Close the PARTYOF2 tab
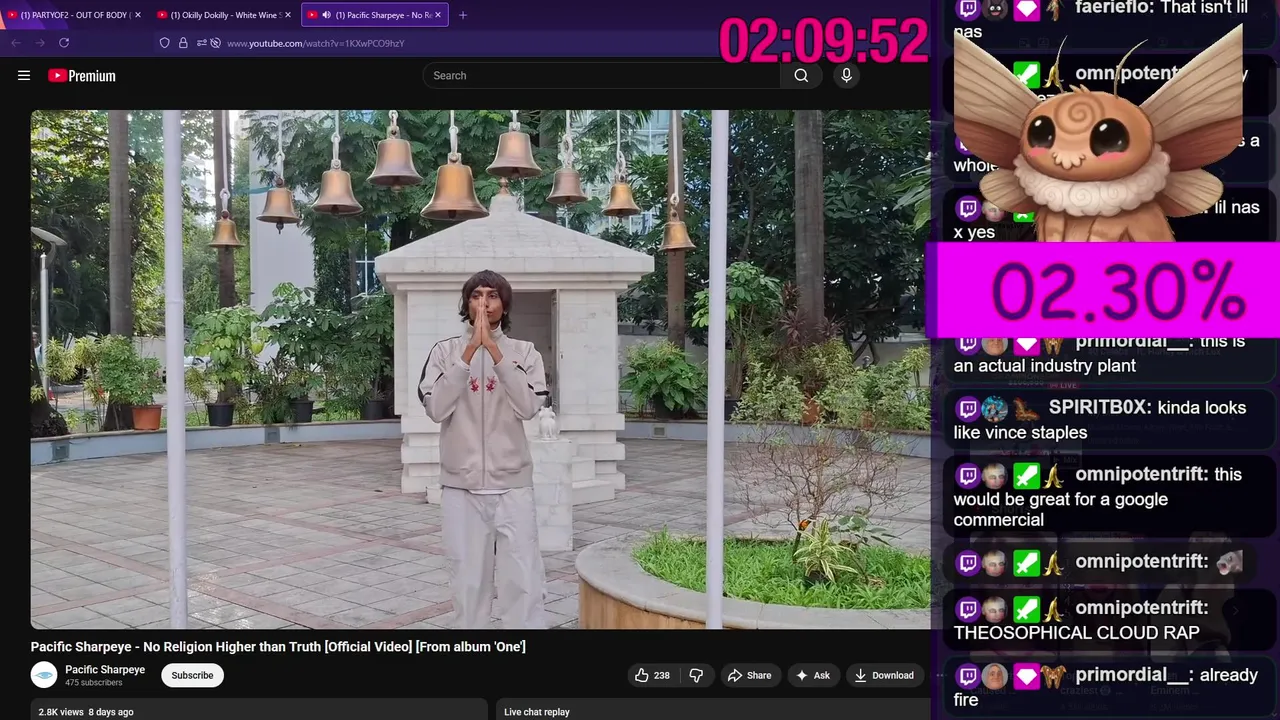The image size is (1280, 720). point(137,15)
